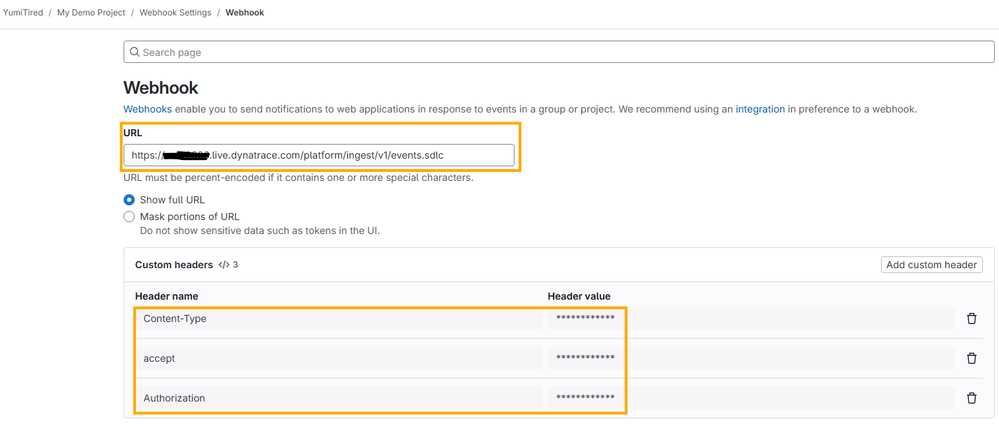Click the current Webhook breadcrumb item
The height and width of the screenshot is (424, 999).
(x=245, y=13)
